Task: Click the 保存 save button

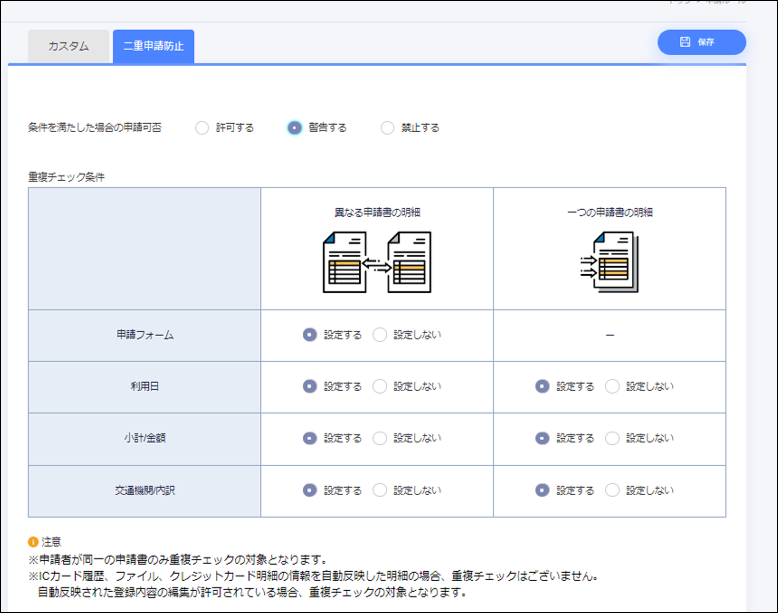Action: click(701, 42)
